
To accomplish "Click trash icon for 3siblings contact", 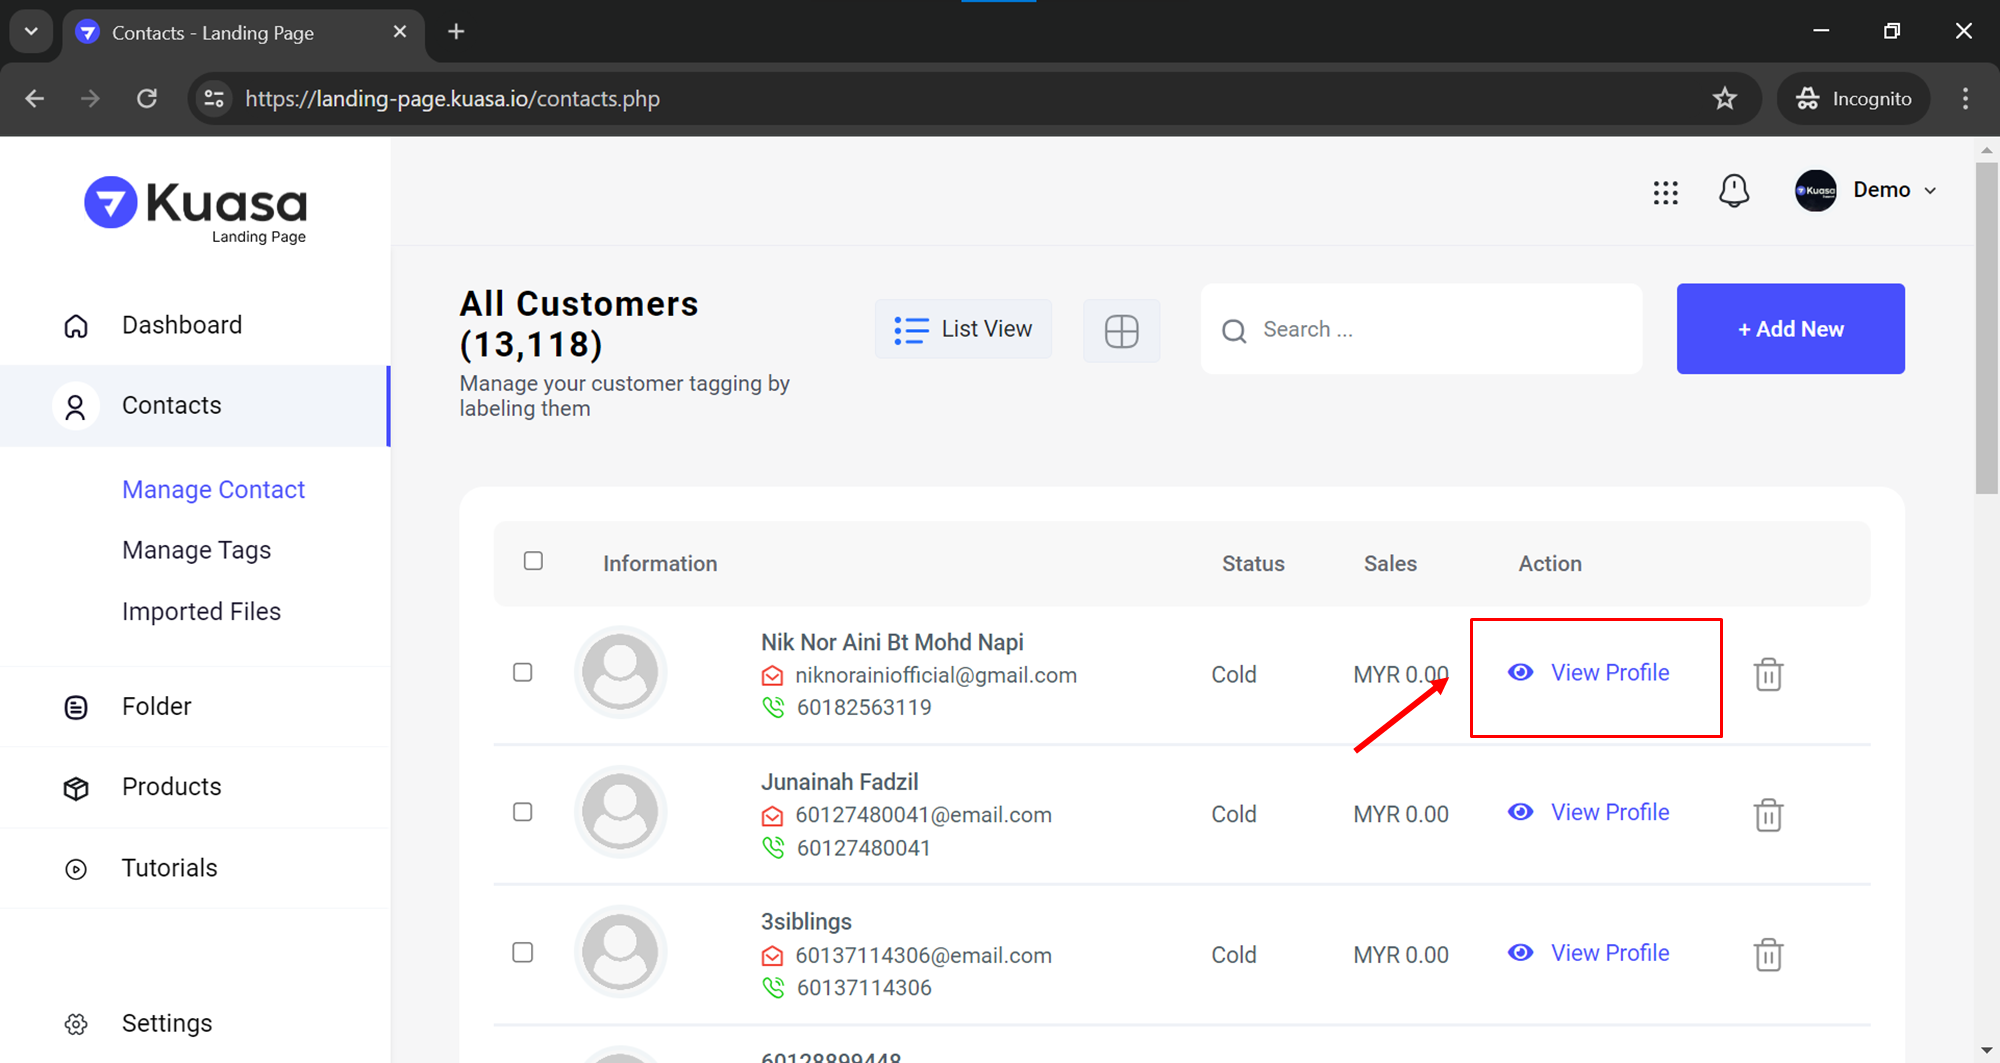I will [1768, 954].
